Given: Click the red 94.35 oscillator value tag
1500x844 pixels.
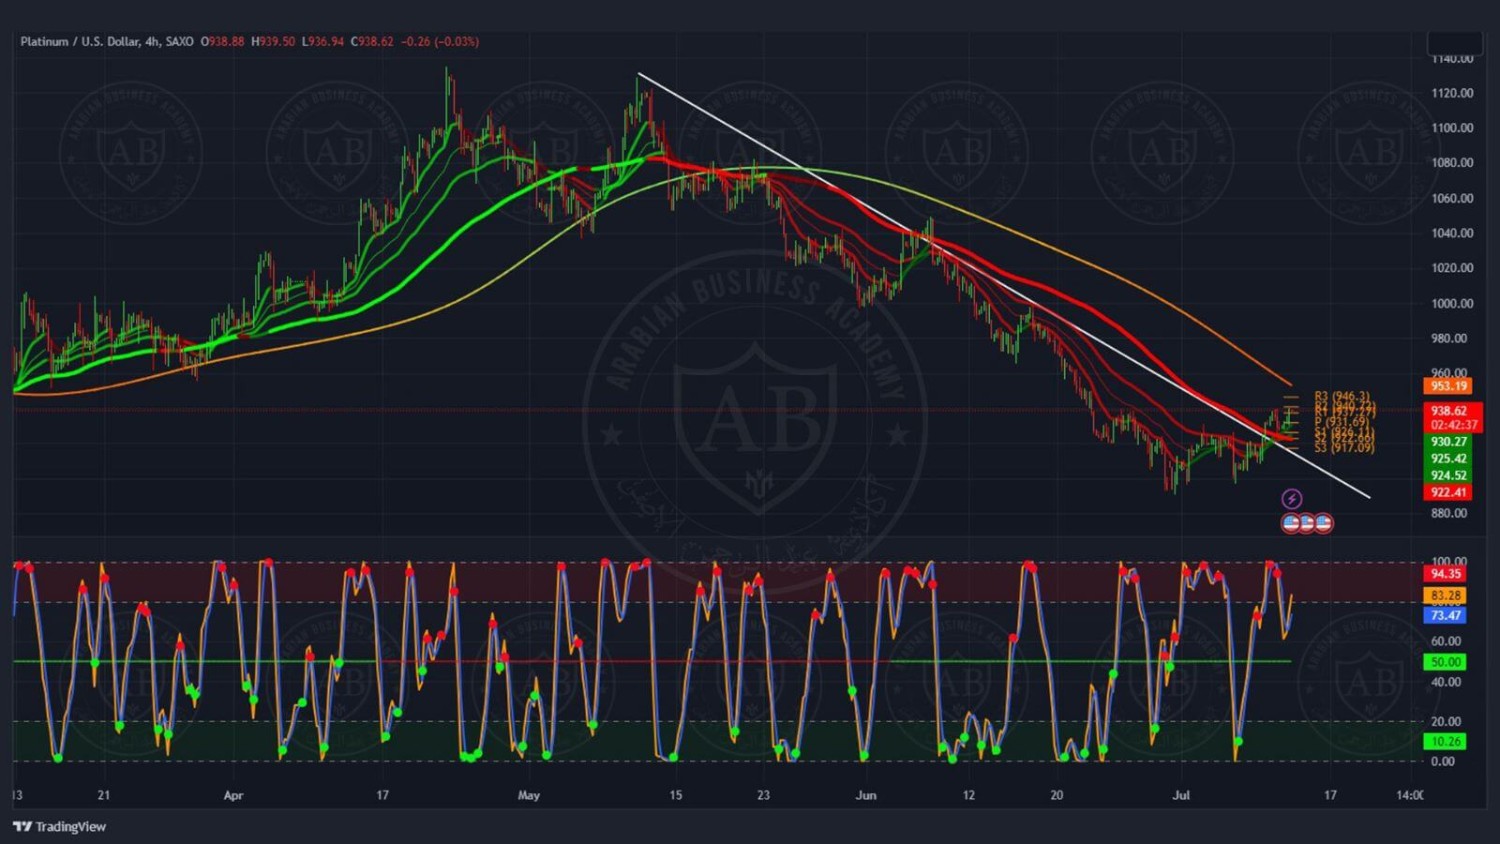Looking at the screenshot, I should 1446,574.
